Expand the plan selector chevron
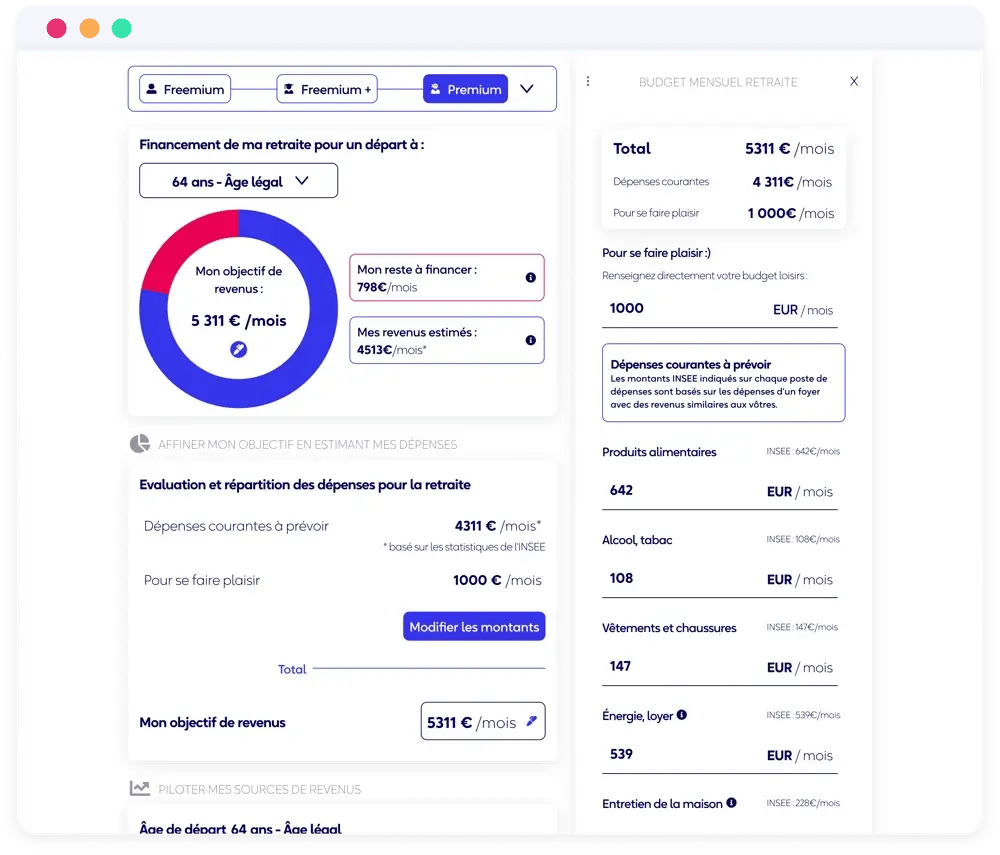This screenshot has width=1000, height=855. [527, 89]
